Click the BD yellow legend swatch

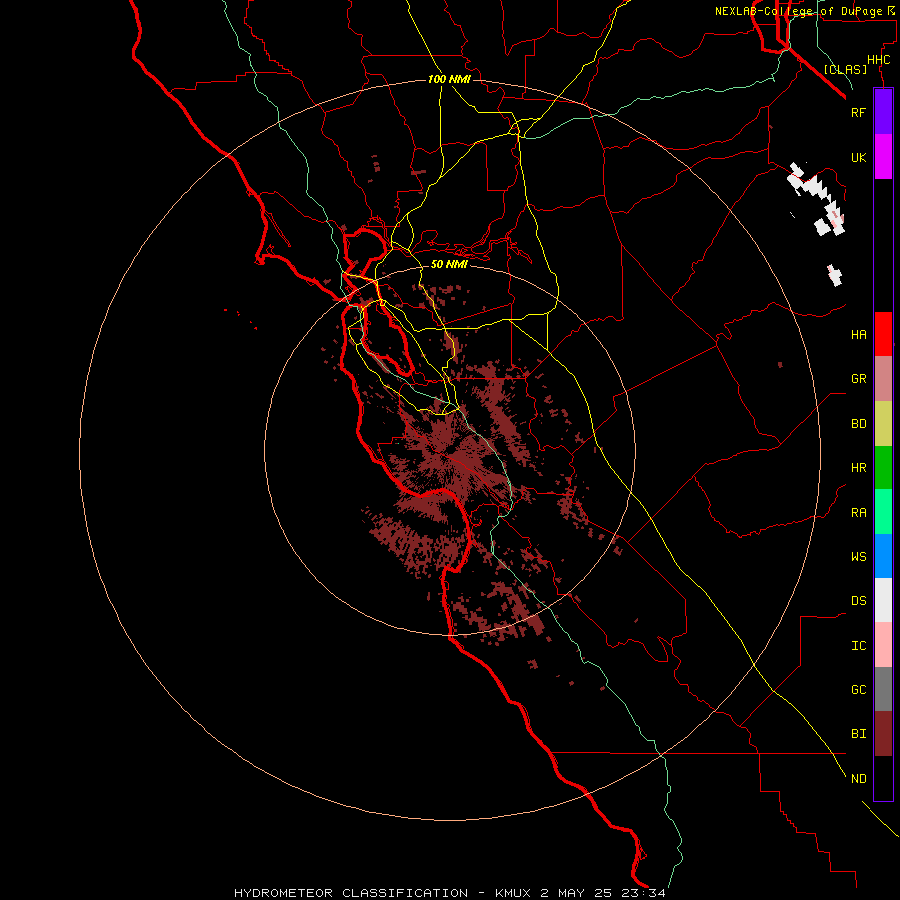tap(883, 424)
